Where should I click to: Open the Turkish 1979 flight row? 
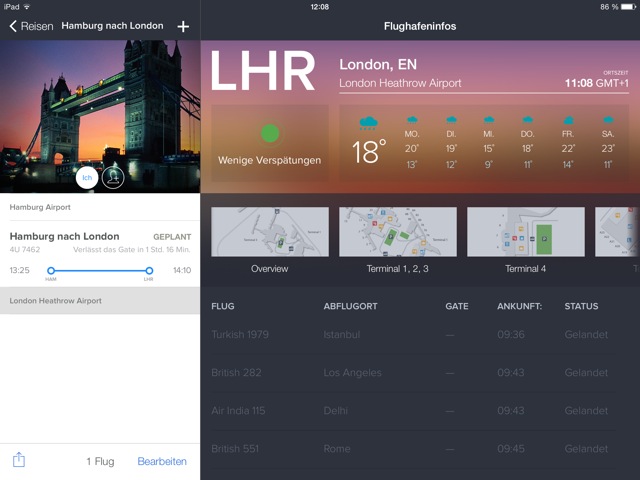coord(420,335)
